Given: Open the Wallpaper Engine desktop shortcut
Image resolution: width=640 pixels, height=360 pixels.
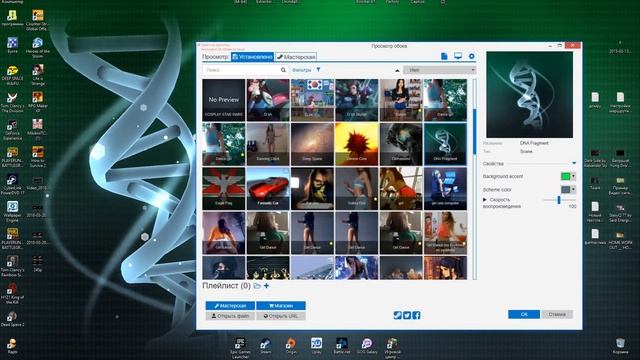Looking at the screenshot, I should click(x=12, y=211).
